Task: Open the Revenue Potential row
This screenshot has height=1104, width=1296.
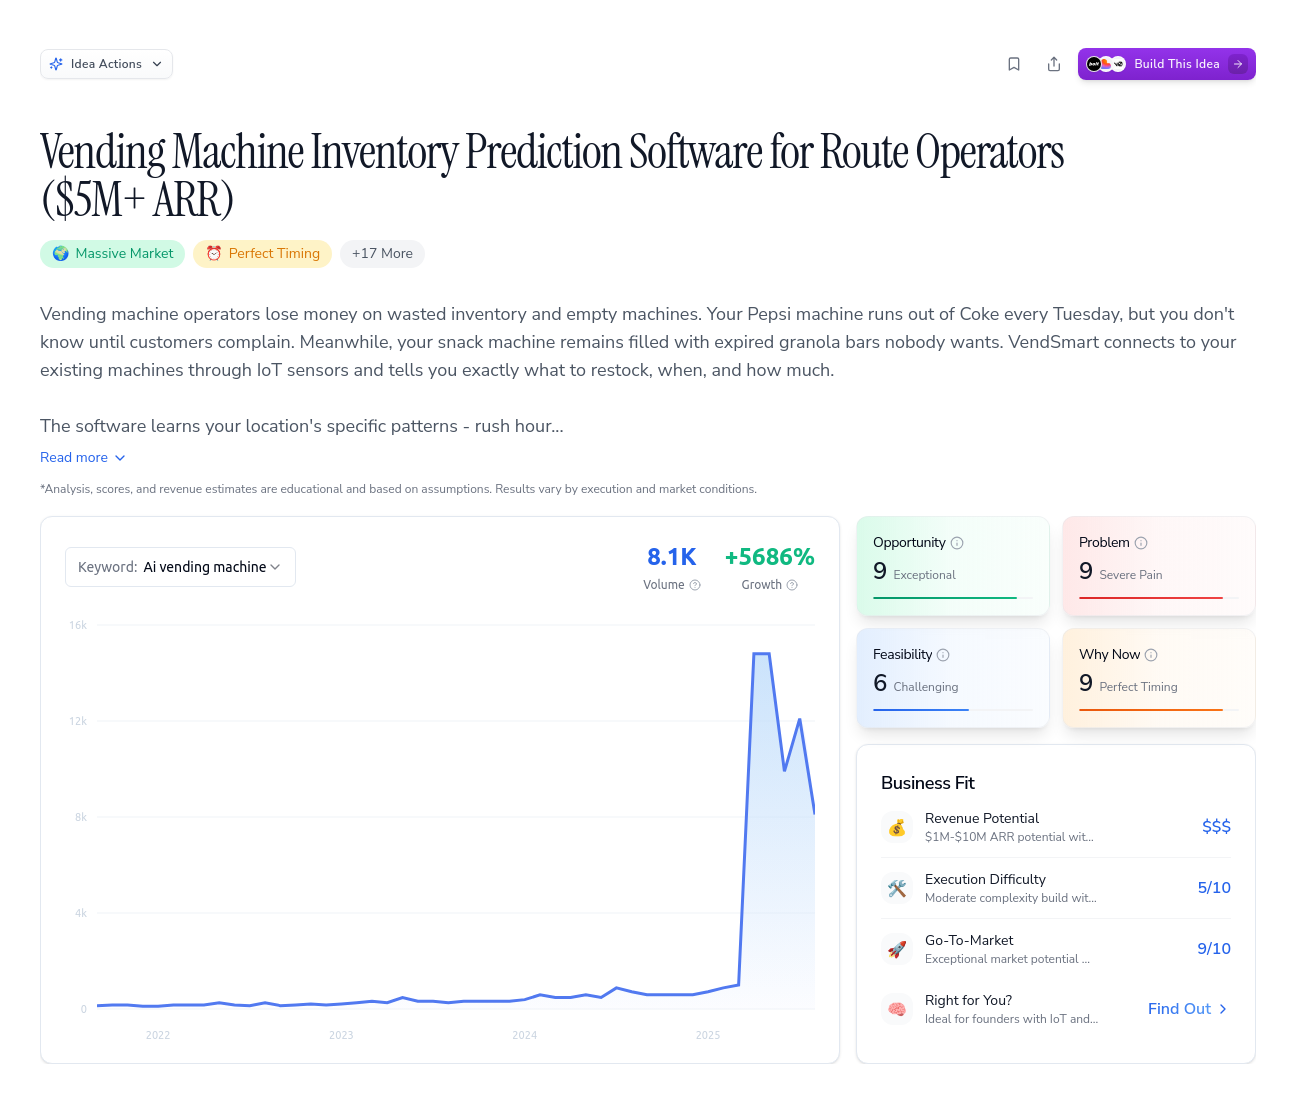Action: point(1055,827)
